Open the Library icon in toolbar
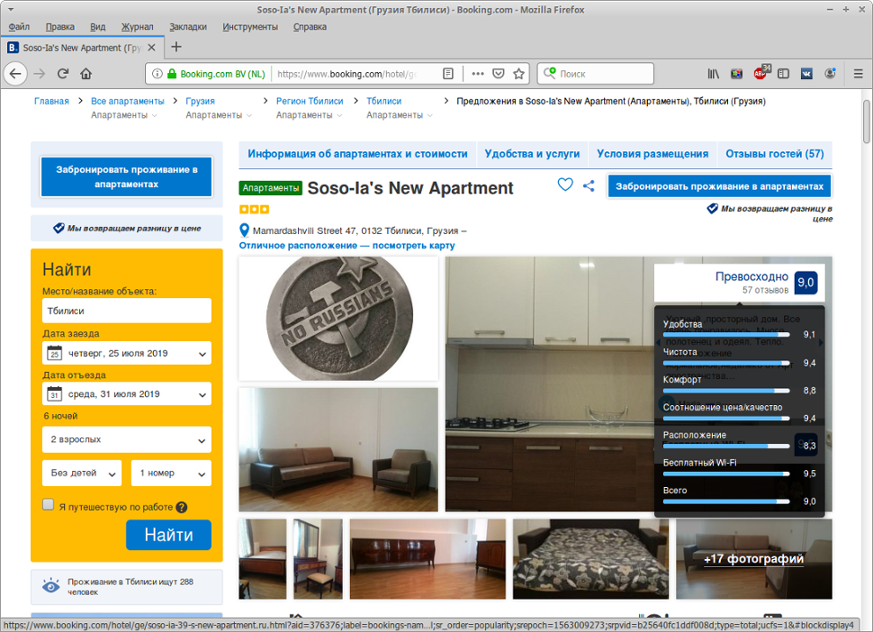Screen dimensions: 873x632 pyautogui.click(x=713, y=74)
